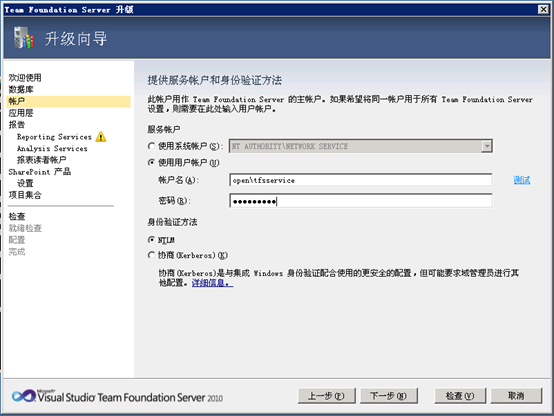This screenshot has width=554, height=416.
Task: Select 就绪检查 step
Action: (x=25, y=228)
